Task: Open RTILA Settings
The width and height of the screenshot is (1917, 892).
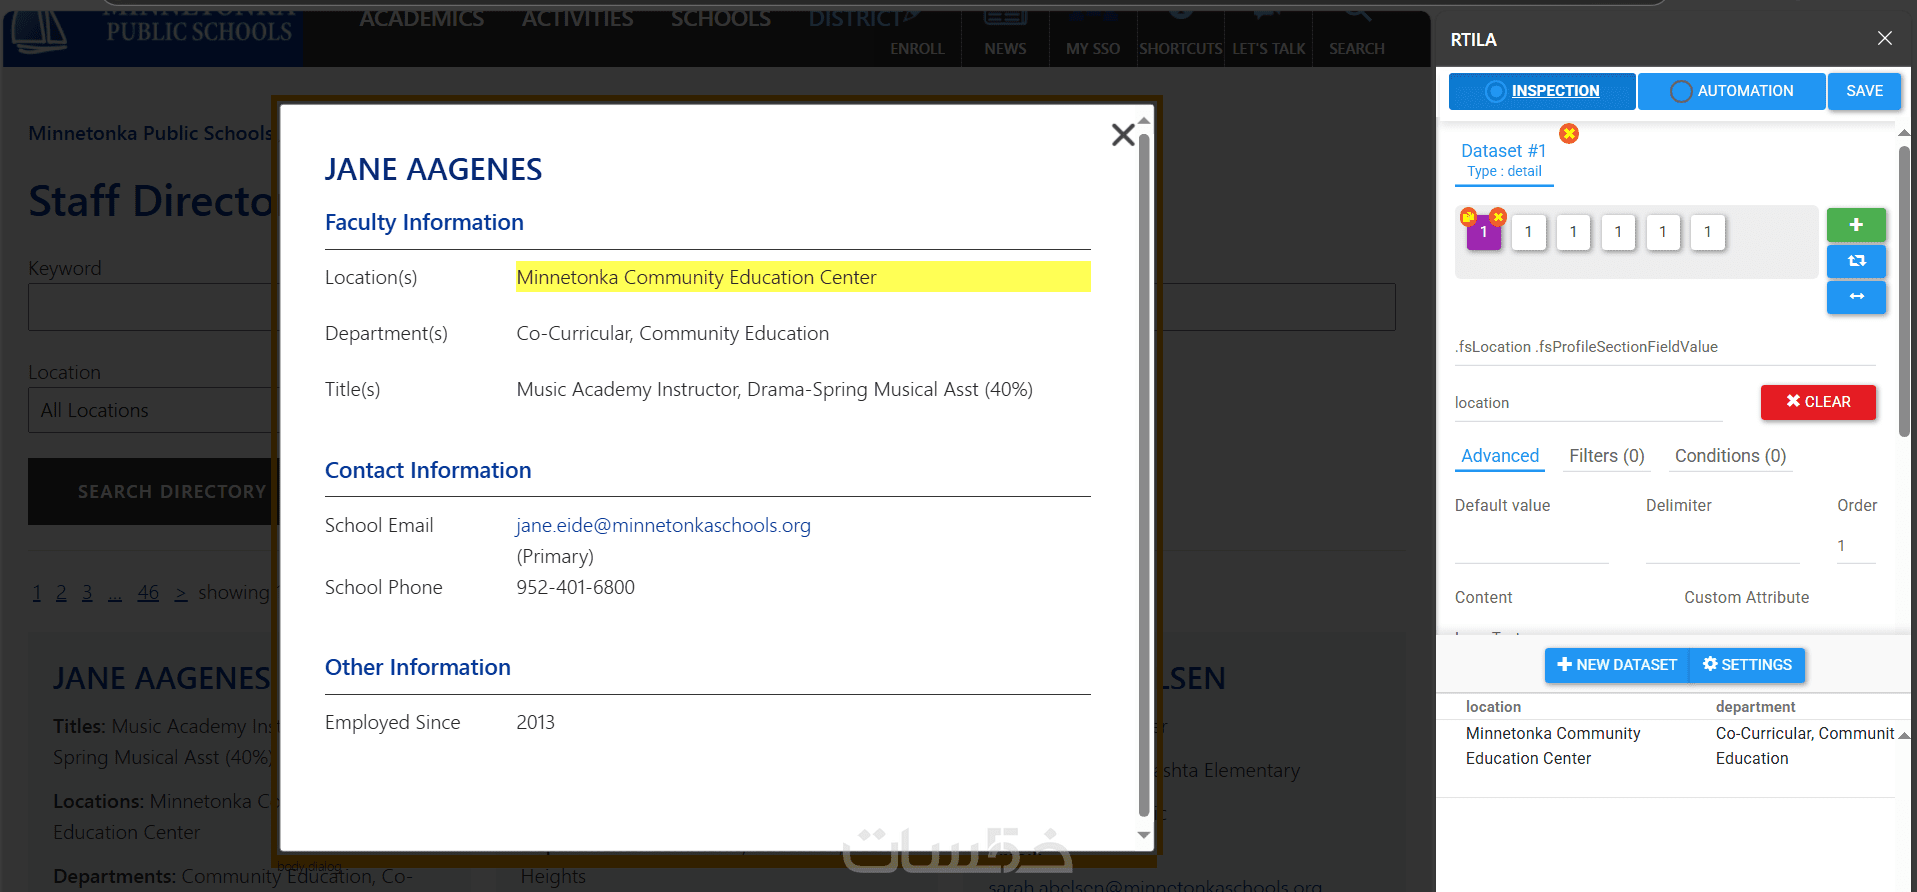Action: pyautogui.click(x=1747, y=665)
